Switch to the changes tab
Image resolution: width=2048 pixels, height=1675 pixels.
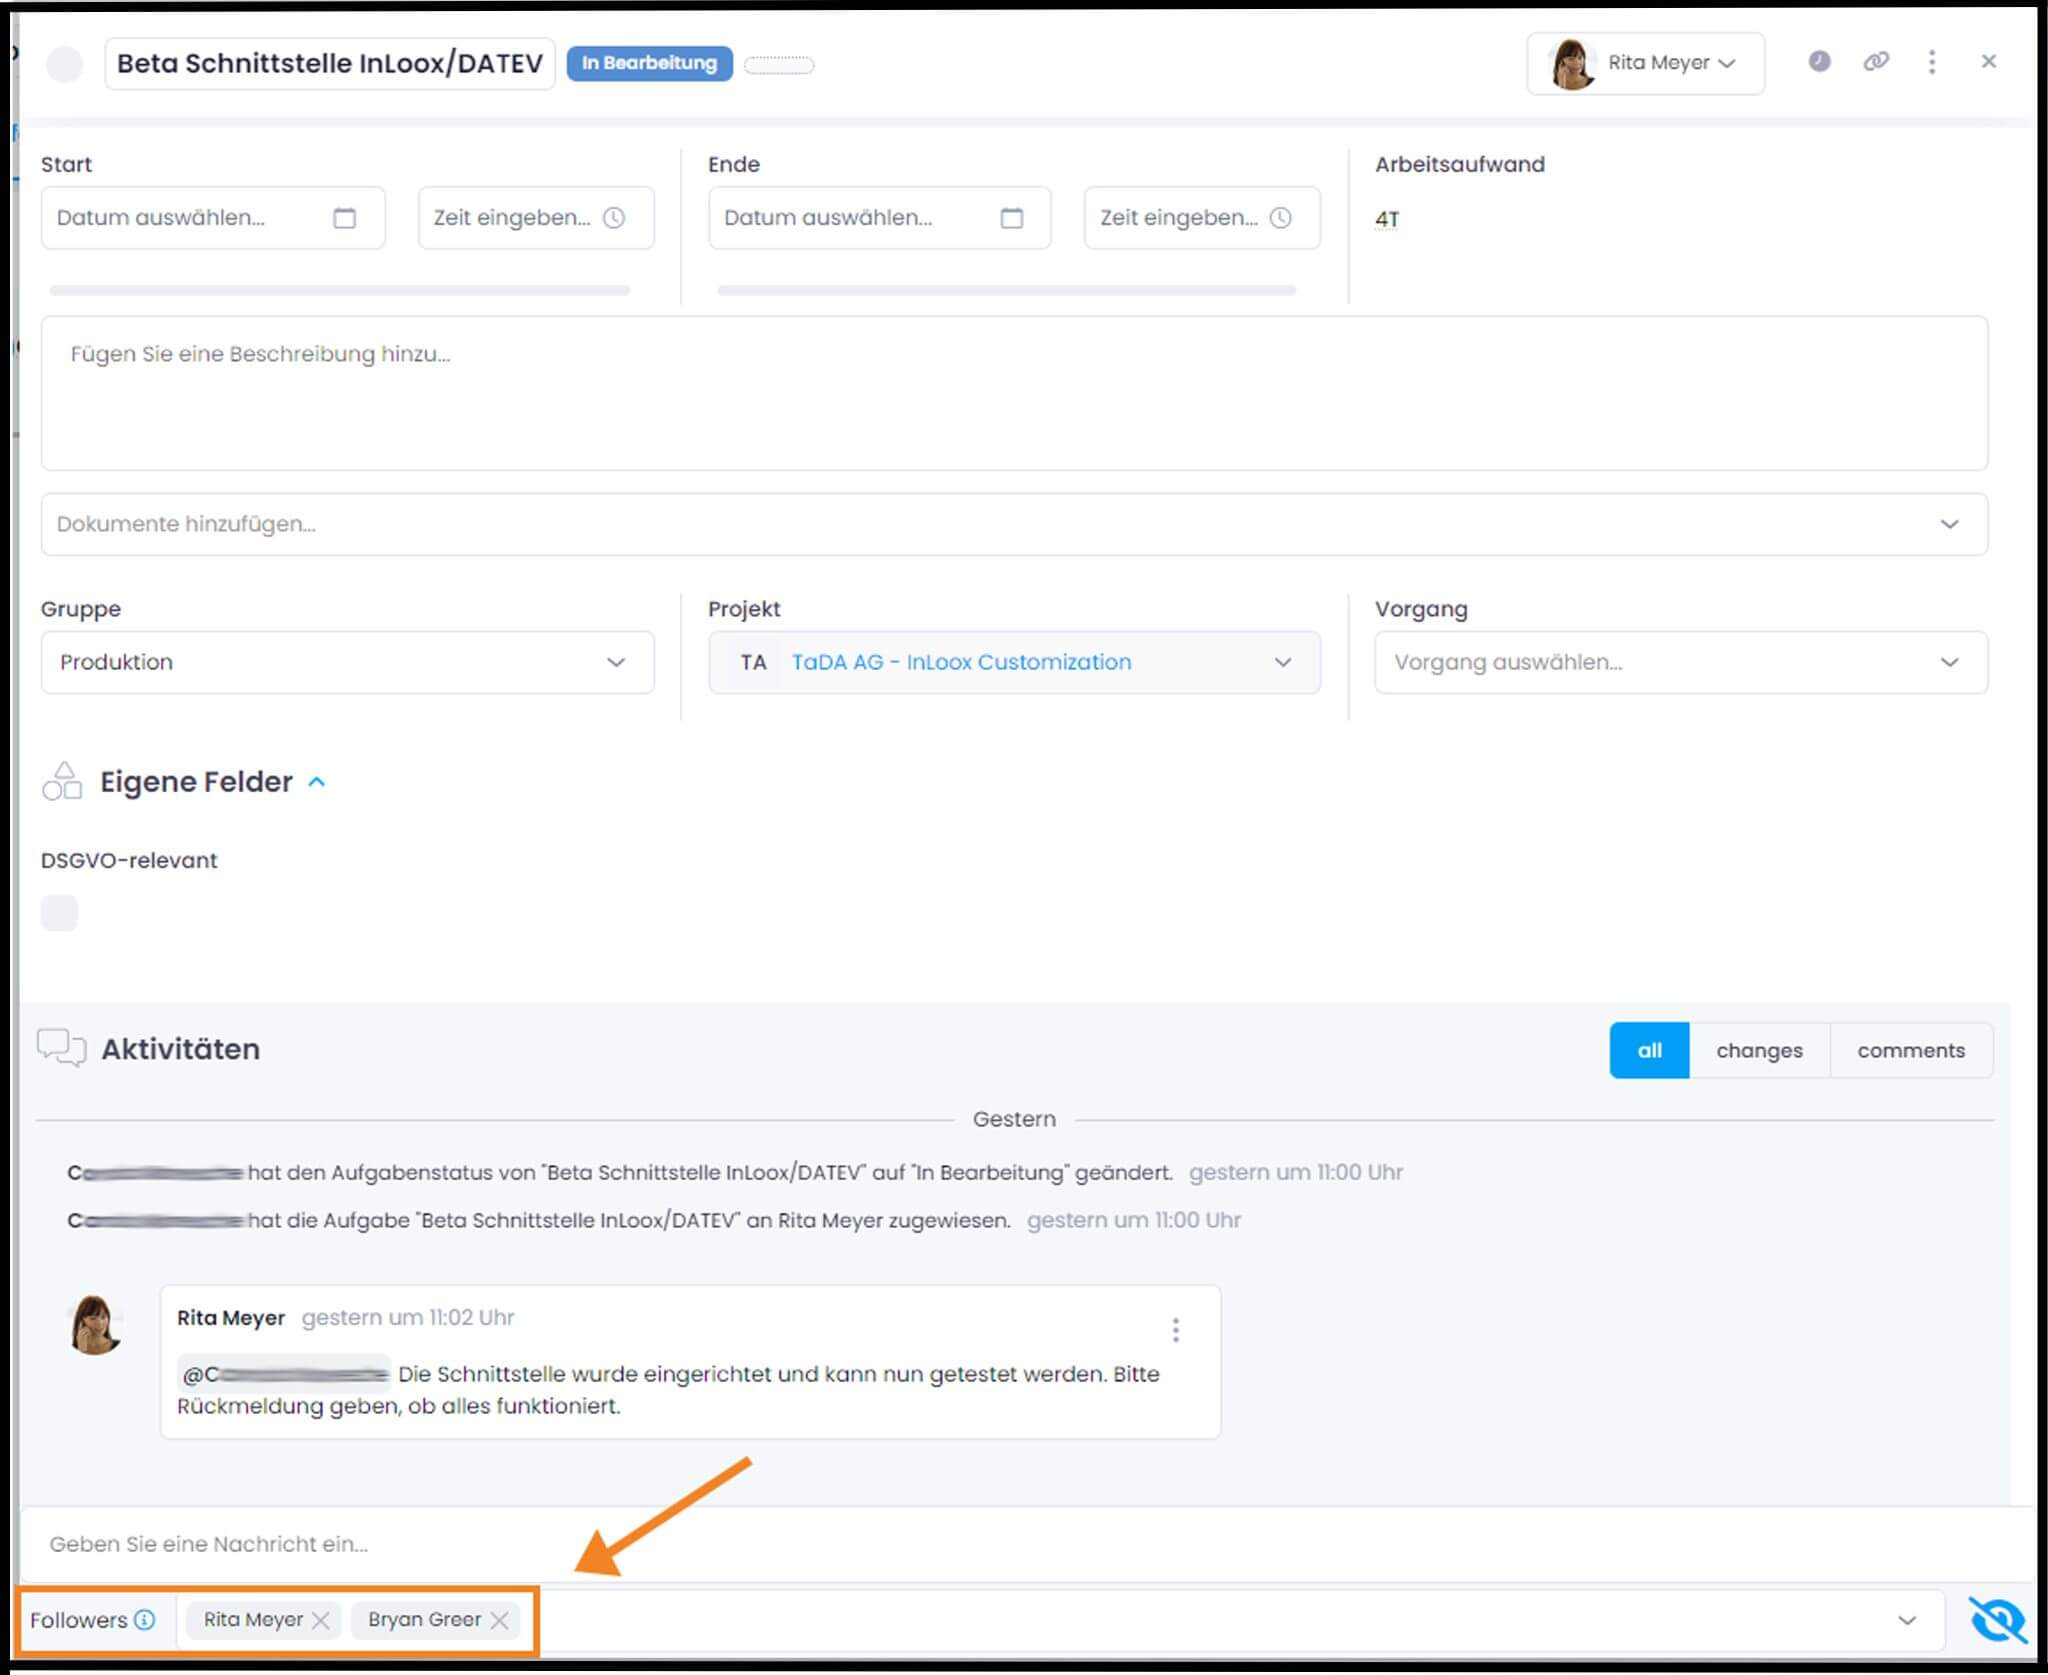tap(1759, 1050)
